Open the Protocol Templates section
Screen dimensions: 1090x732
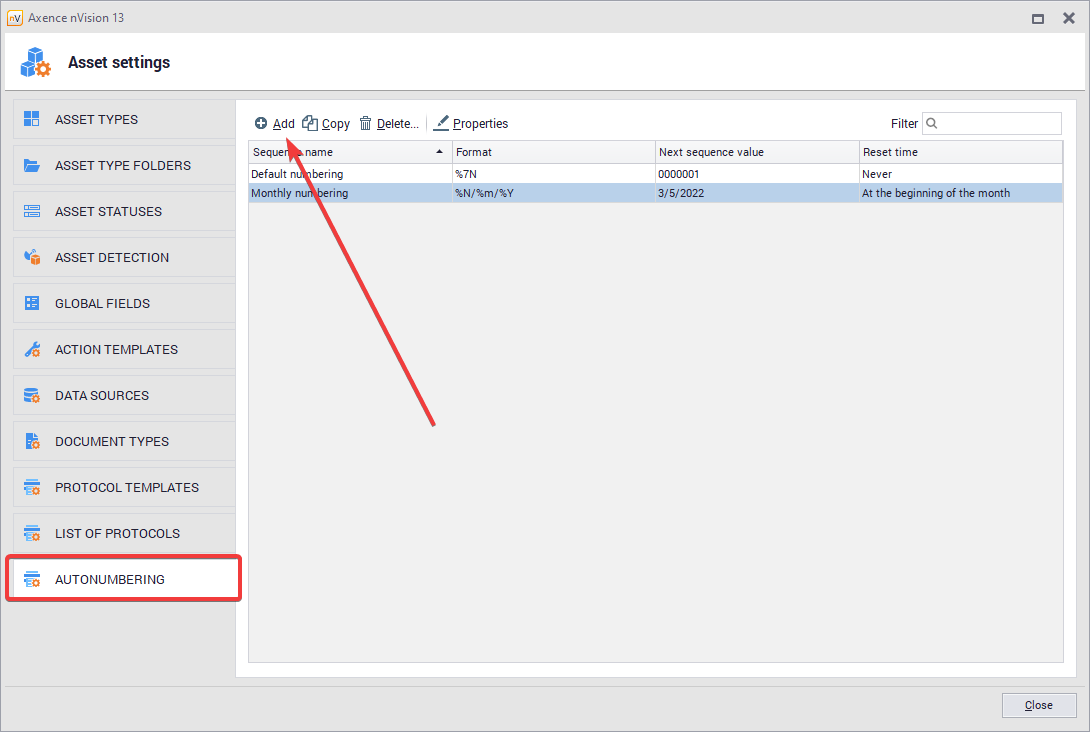(125, 488)
